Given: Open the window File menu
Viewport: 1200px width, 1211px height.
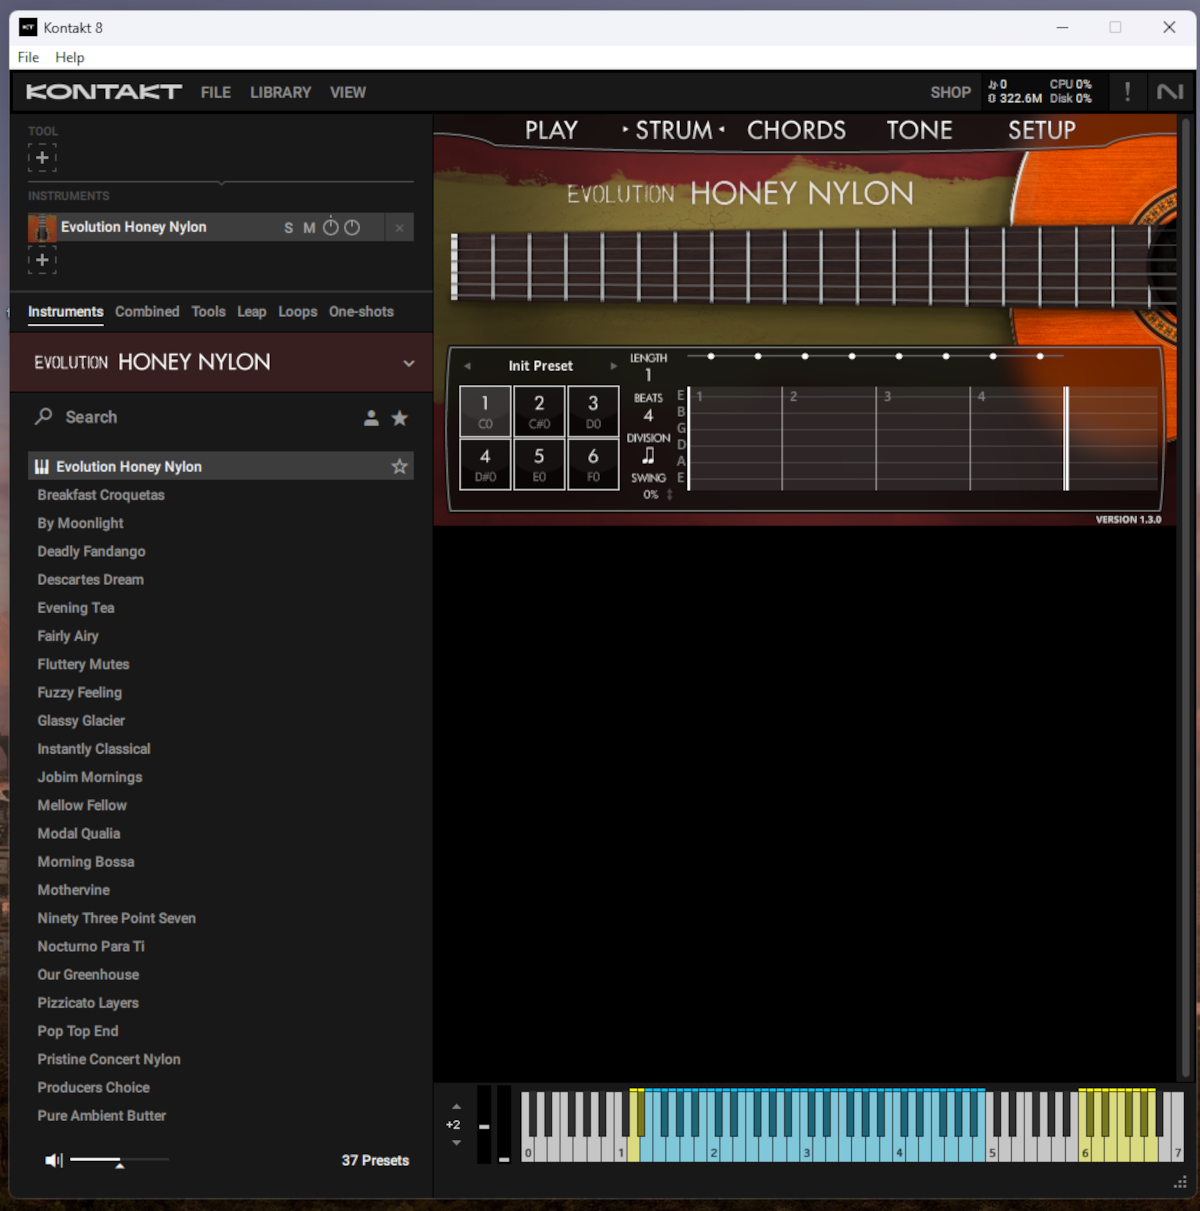Looking at the screenshot, I should pos(28,57).
